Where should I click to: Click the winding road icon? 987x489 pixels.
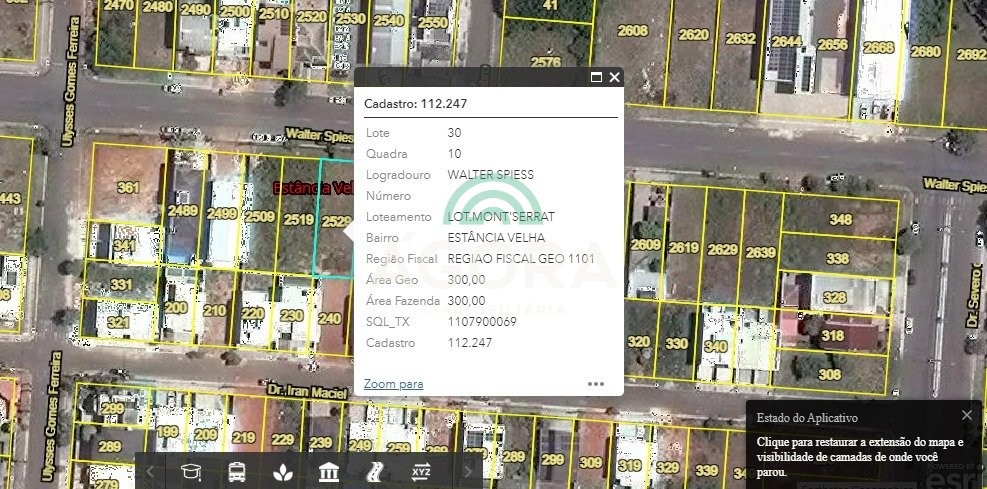pyautogui.click(x=376, y=471)
